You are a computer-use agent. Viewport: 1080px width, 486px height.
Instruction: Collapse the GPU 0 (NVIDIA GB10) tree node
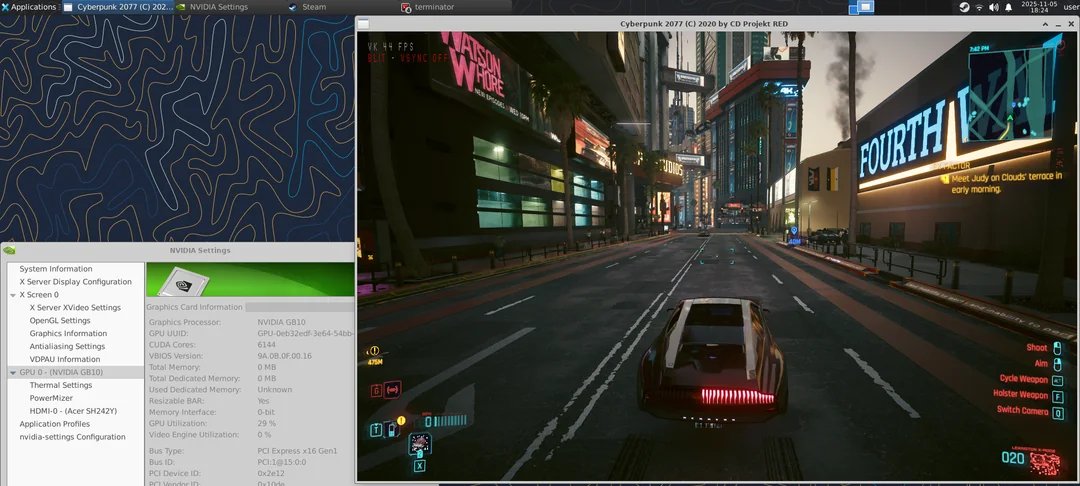coord(13,372)
